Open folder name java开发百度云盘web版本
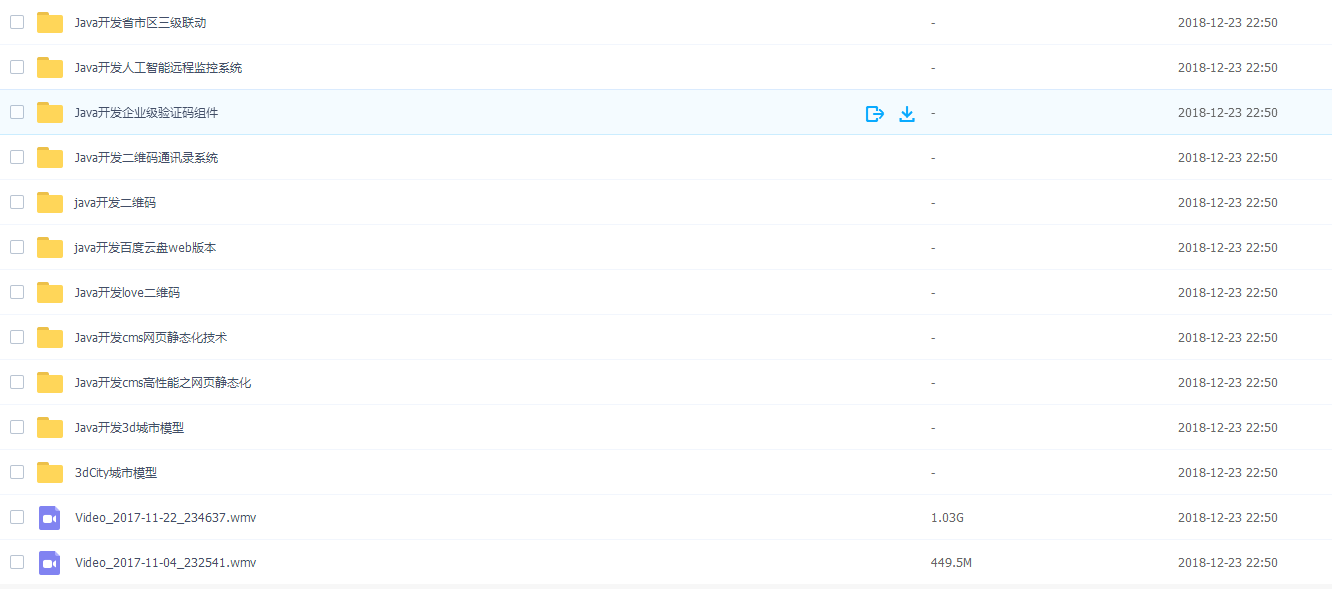Screen dimensions: 1332x589 (x=145, y=248)
